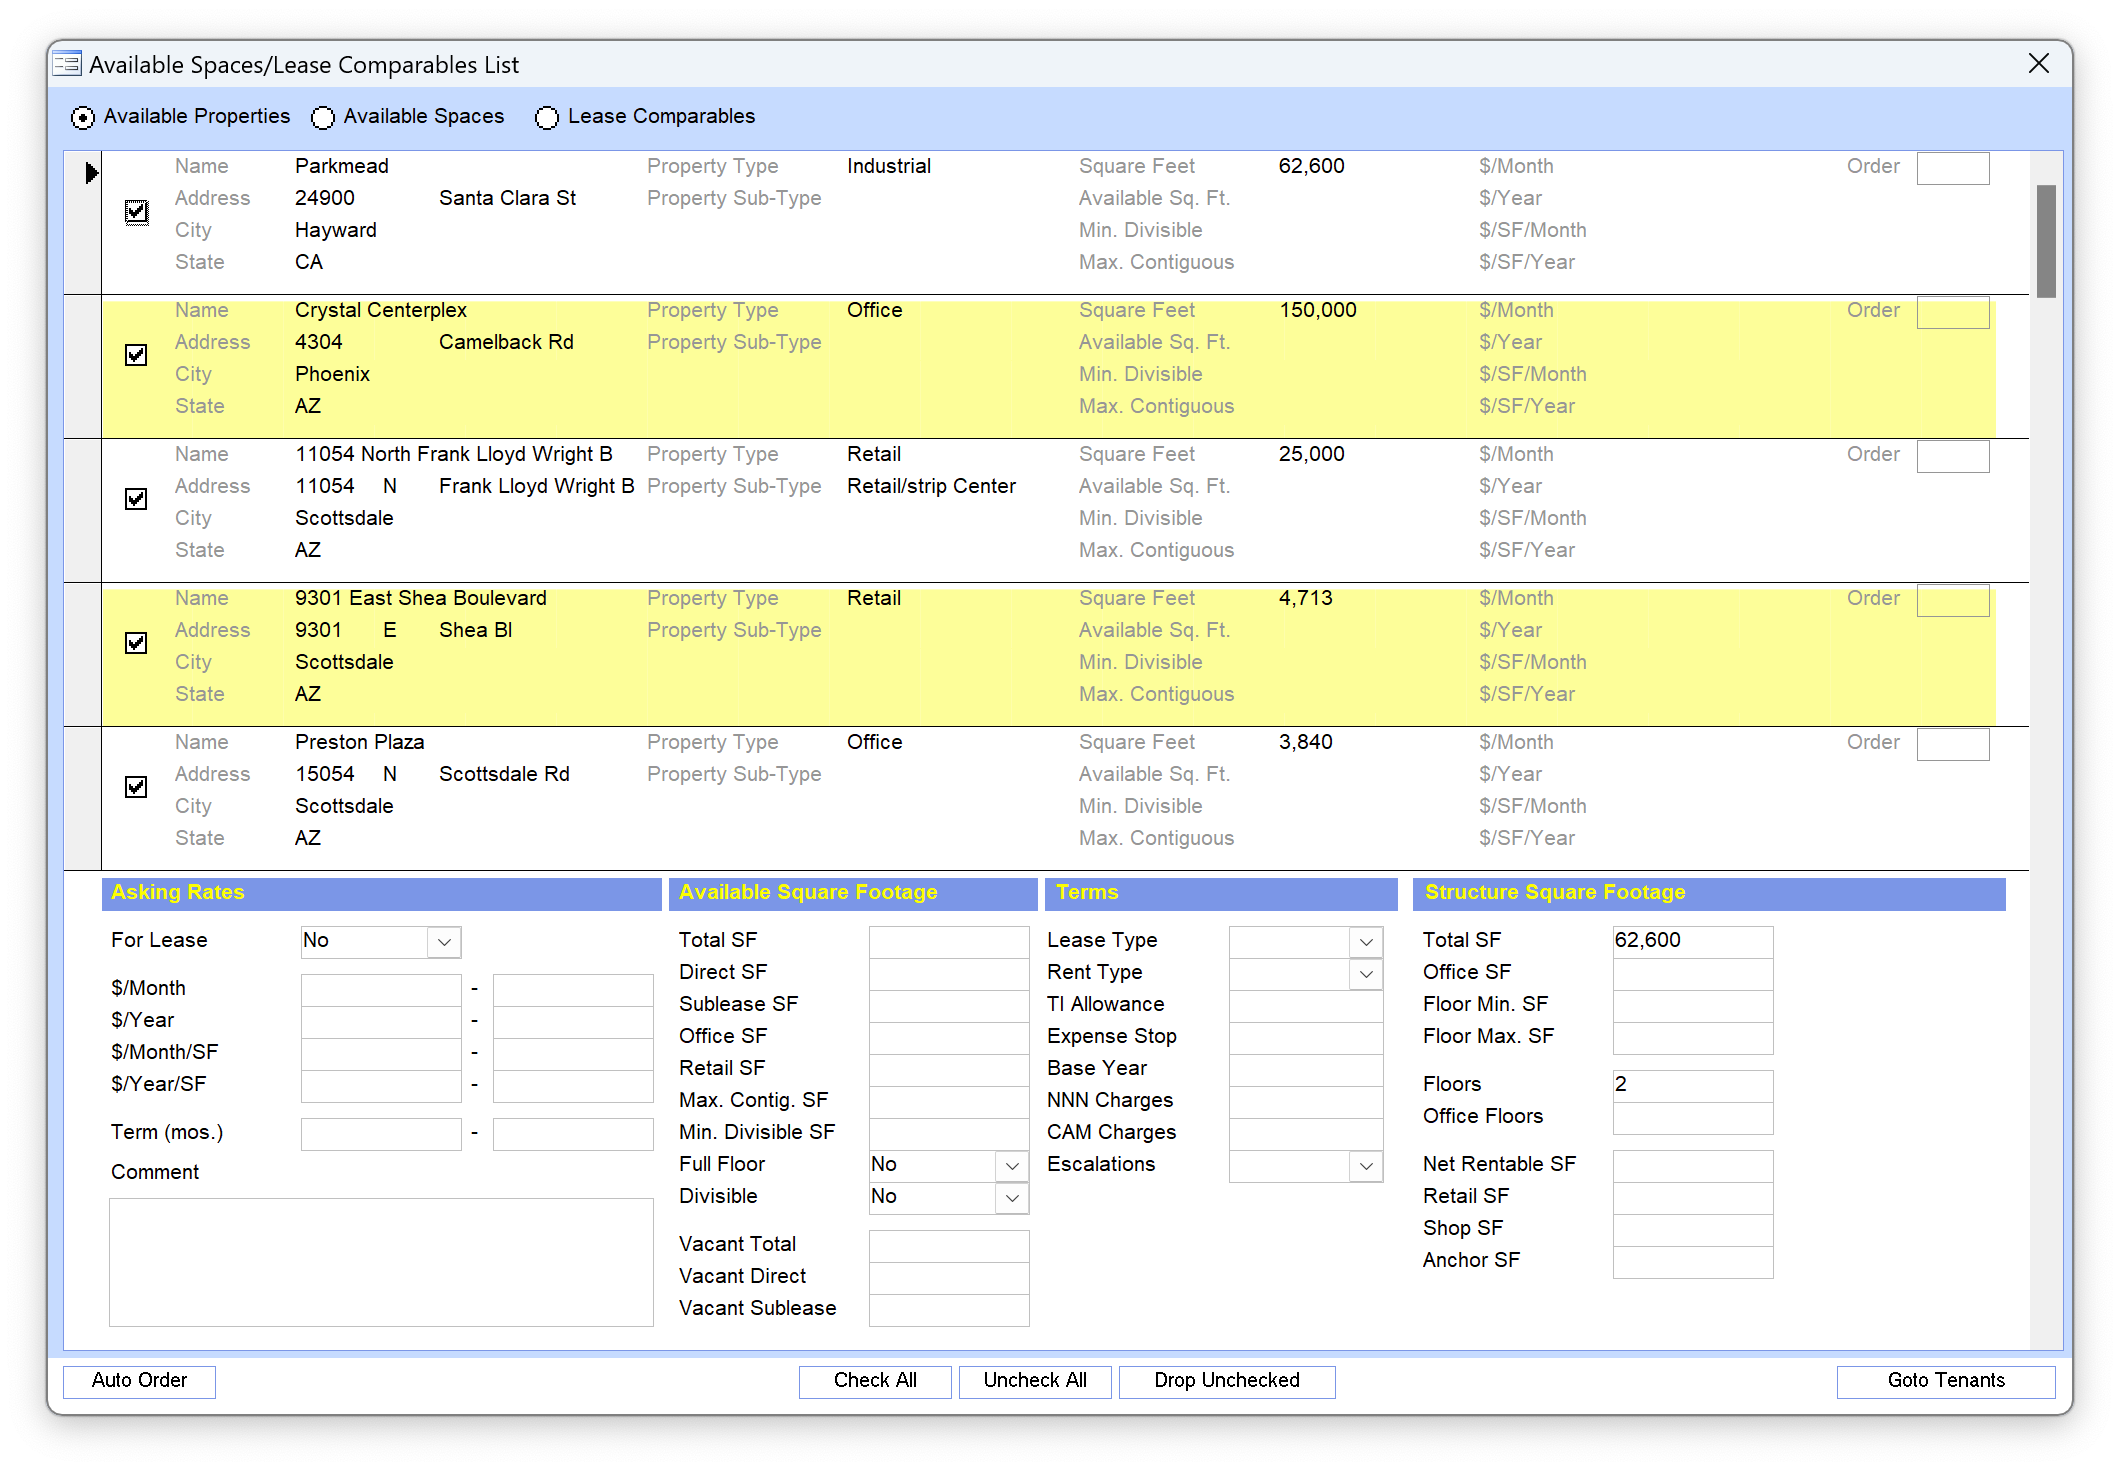Viewport: 2120px width, 1470px height.
Task: Uncheck the 9301 East Shea Boulevard checkbox
Action: 136,643
